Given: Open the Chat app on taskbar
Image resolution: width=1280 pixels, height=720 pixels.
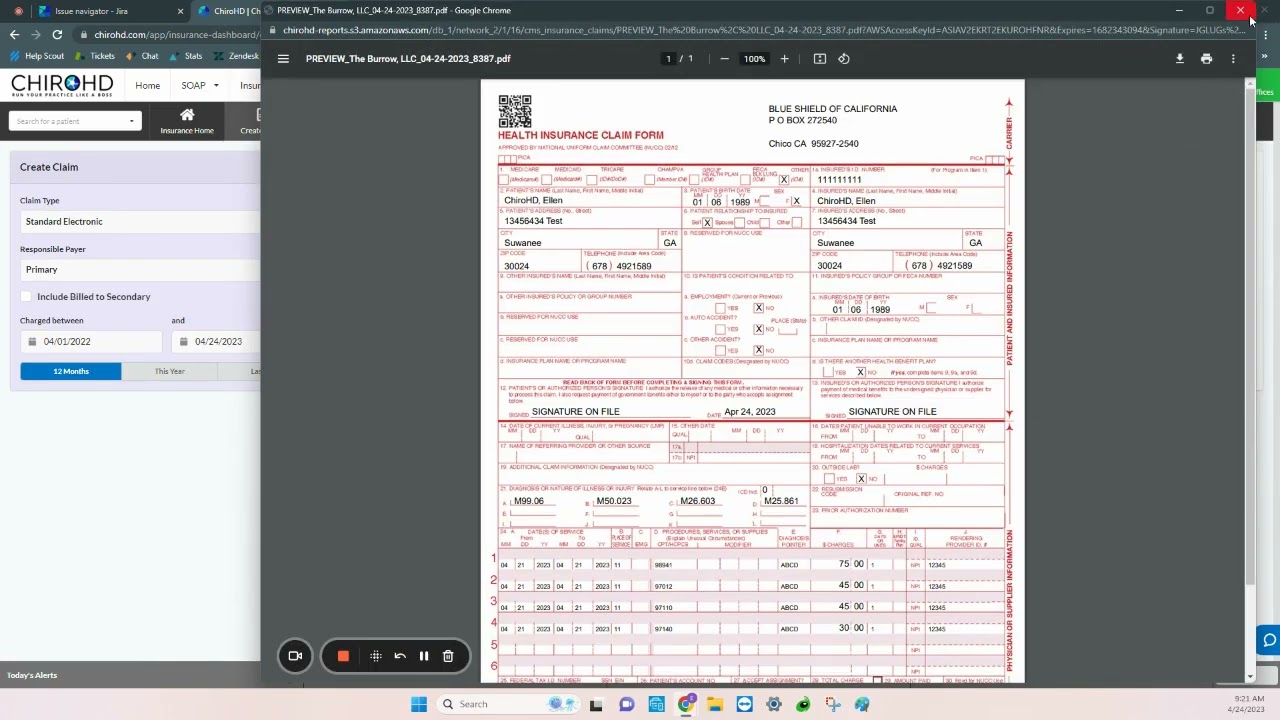Looking at the screenshot, I should pyautogui.click(x=626, y=704).
